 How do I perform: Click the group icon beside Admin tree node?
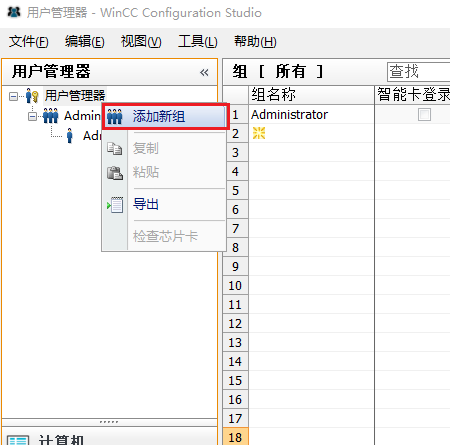[51, 116]
